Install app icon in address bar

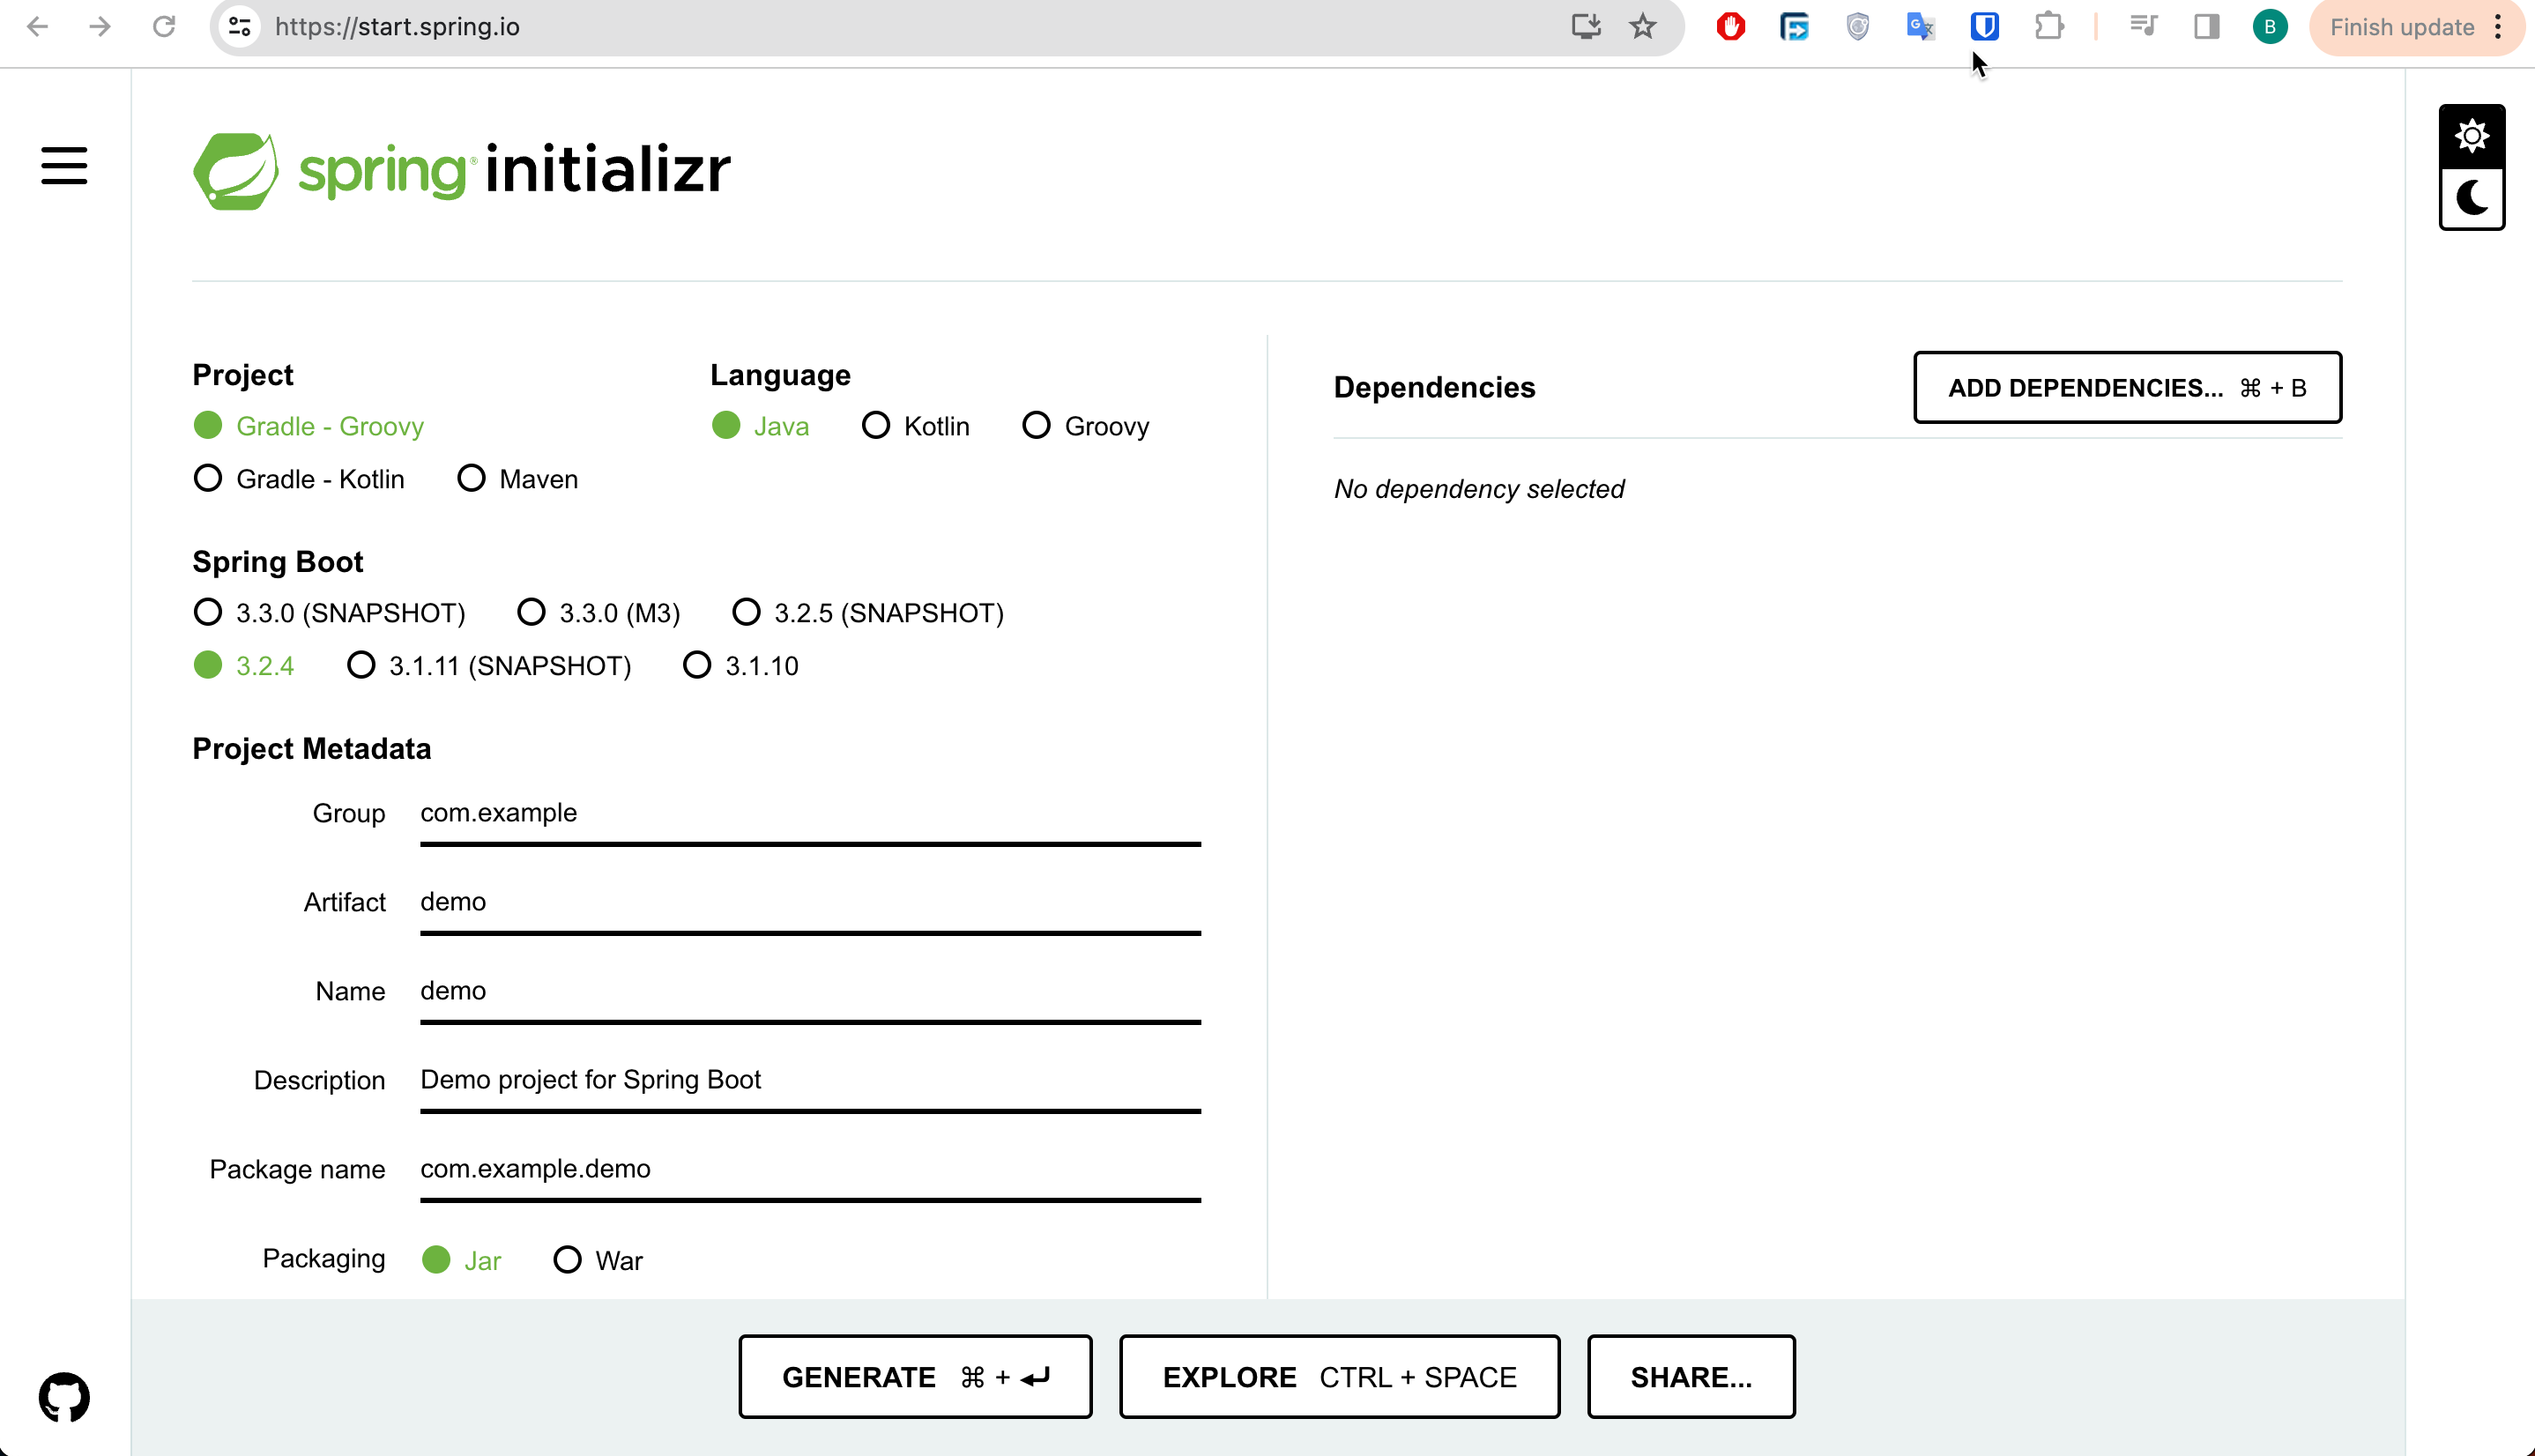coord(1586,27)
